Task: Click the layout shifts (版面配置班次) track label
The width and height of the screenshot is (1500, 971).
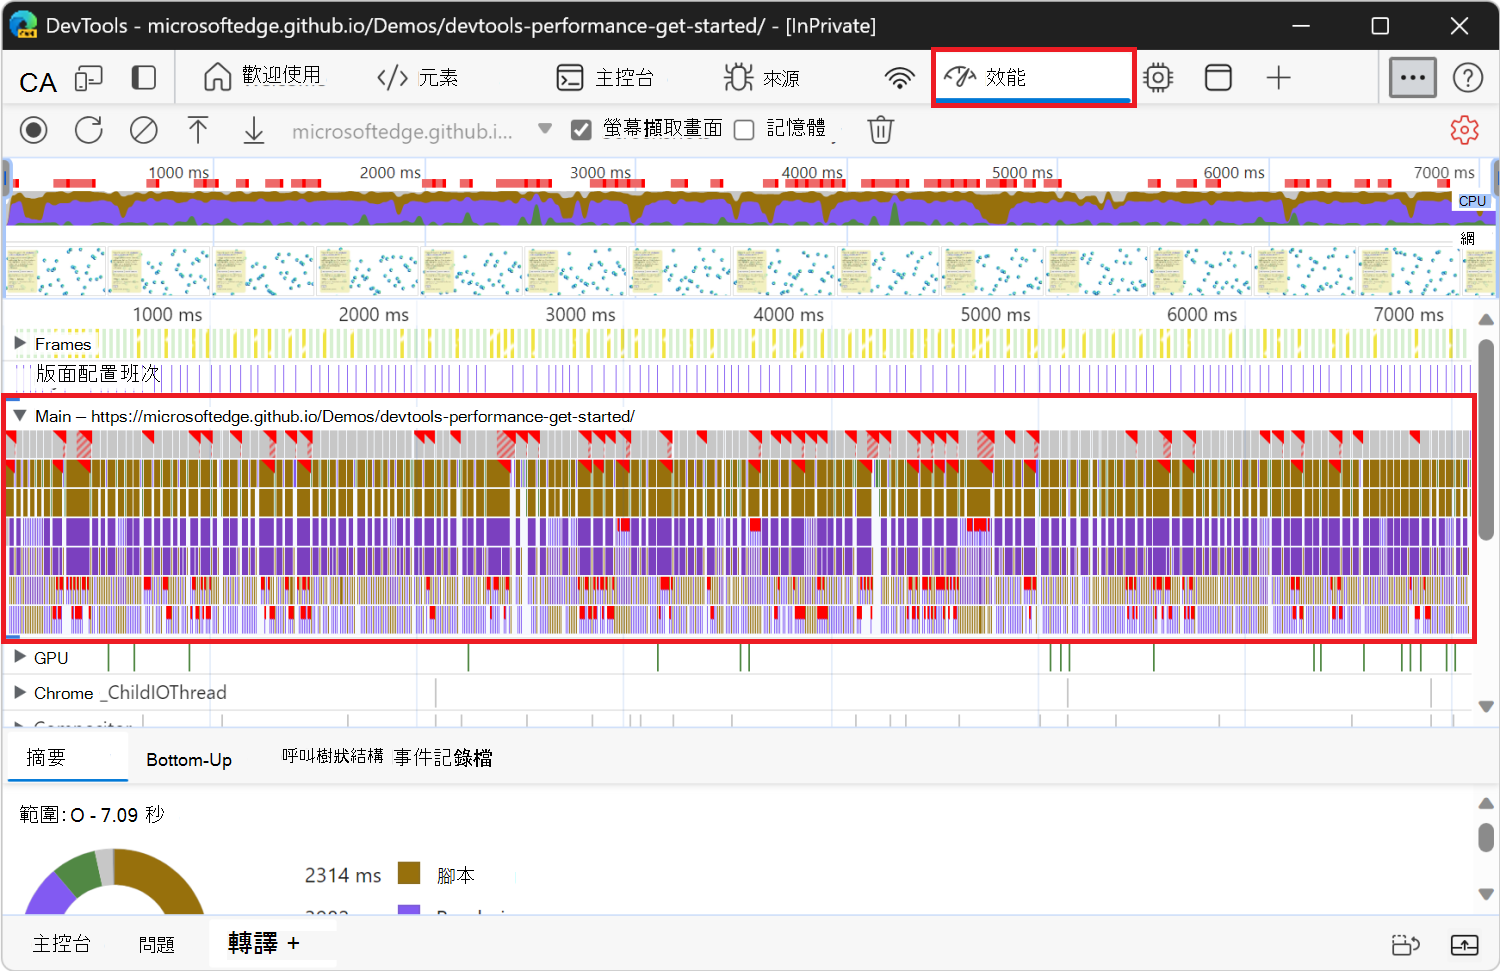Action: 98,374
